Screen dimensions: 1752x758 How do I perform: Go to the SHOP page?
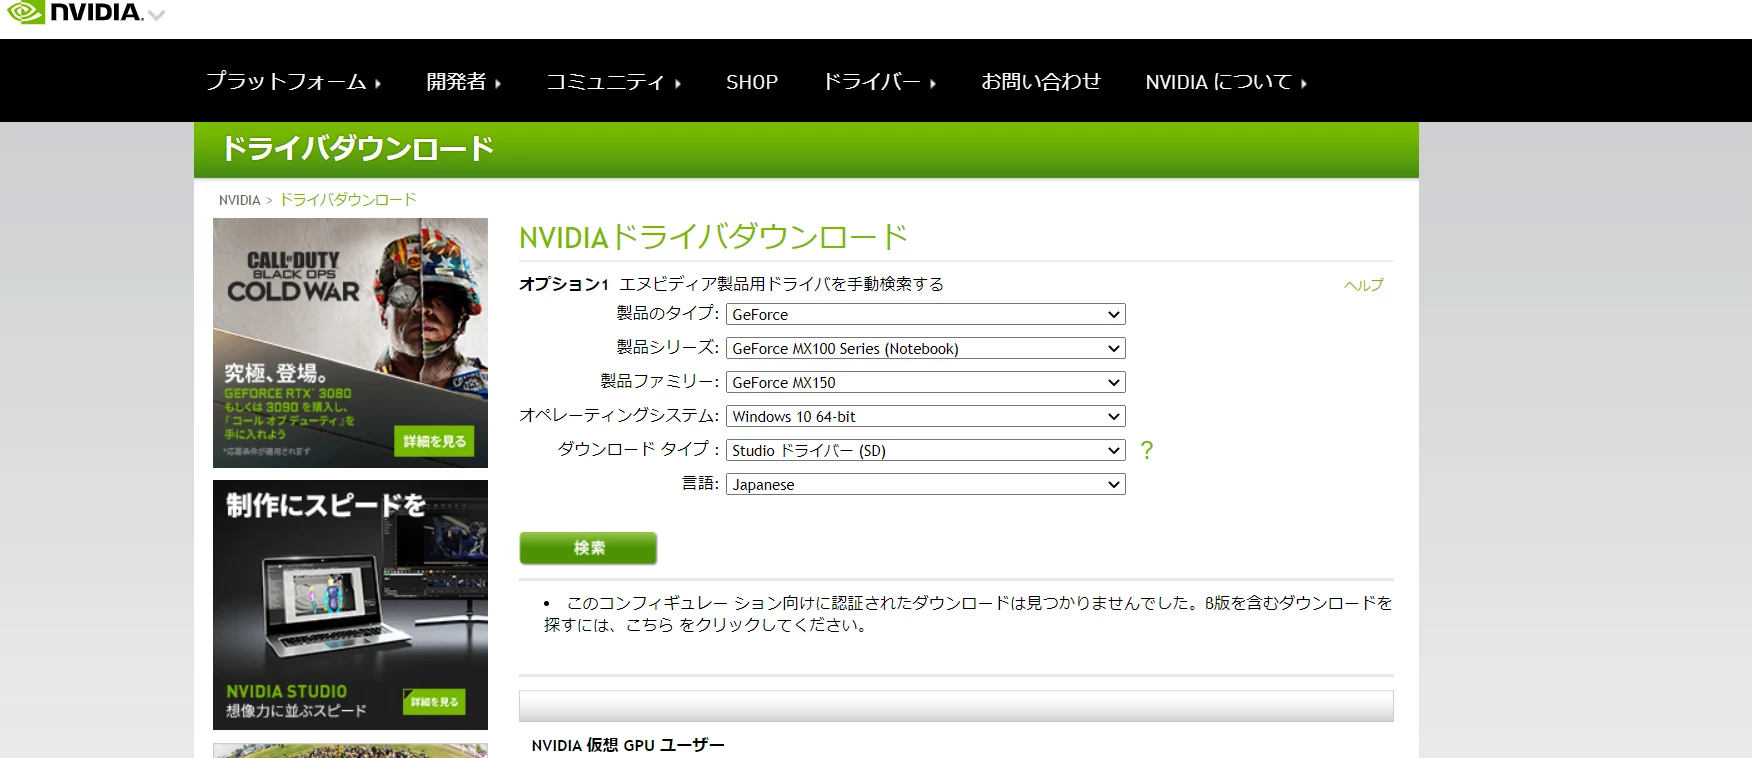click(x=752, y=82)
